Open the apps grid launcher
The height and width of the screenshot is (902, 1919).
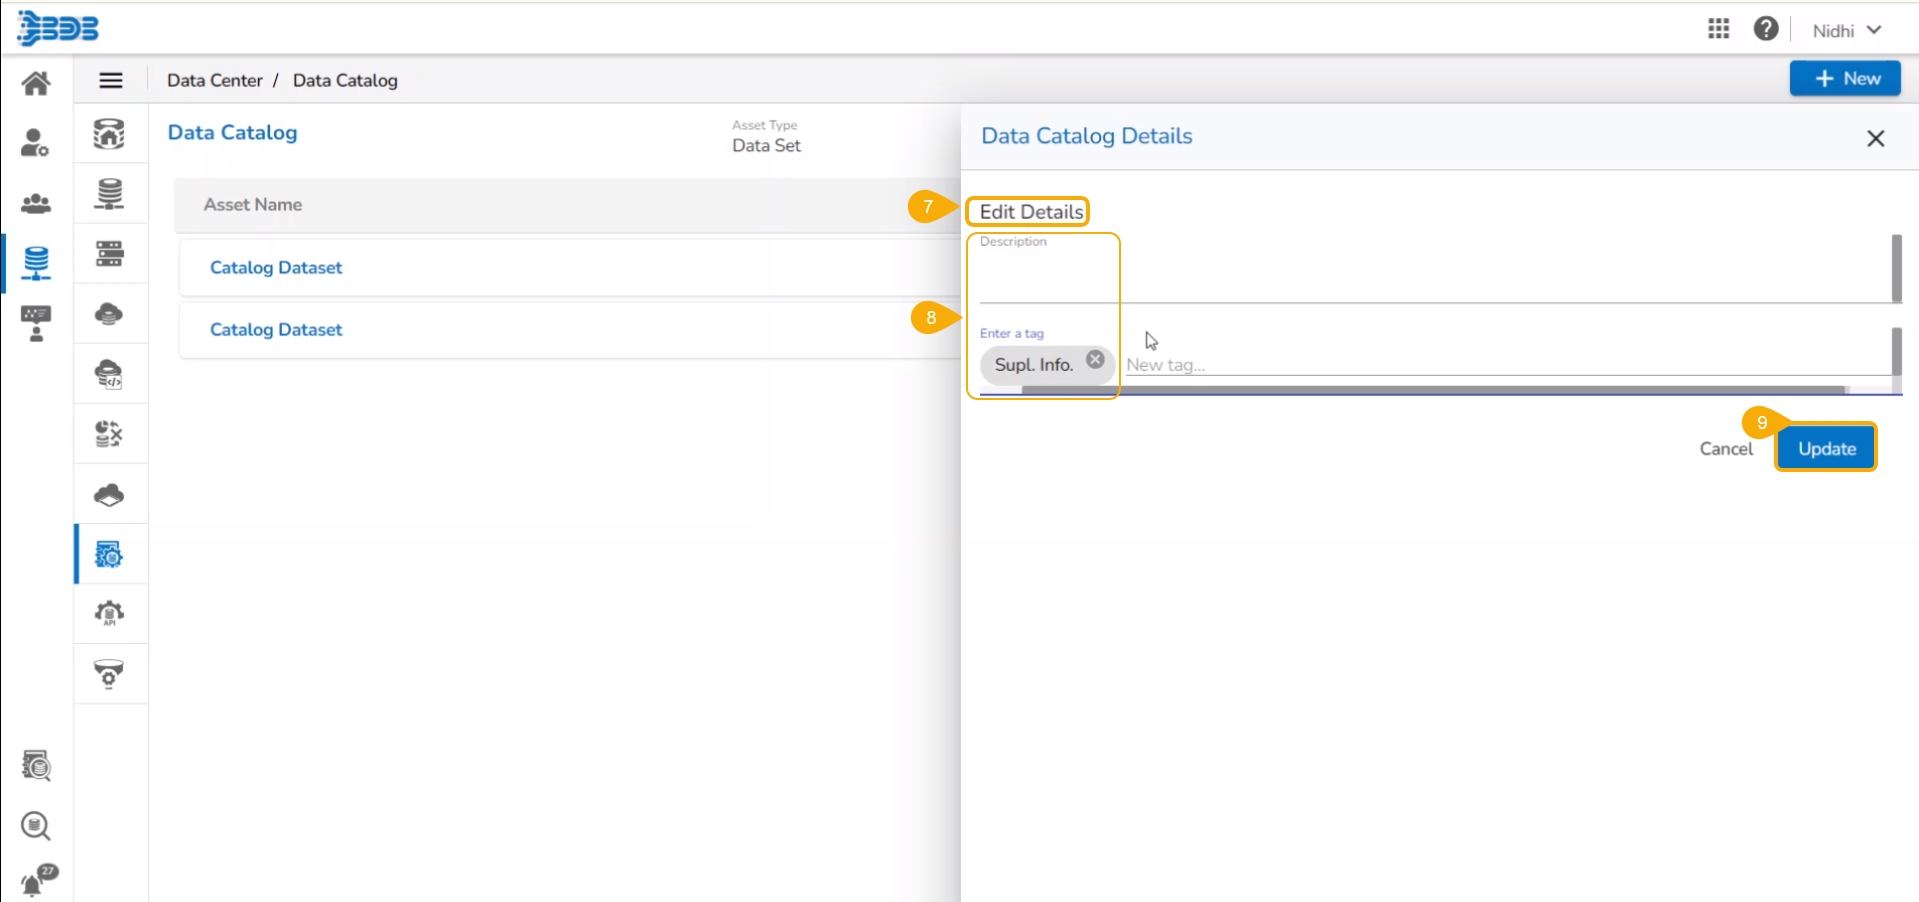1718,29
